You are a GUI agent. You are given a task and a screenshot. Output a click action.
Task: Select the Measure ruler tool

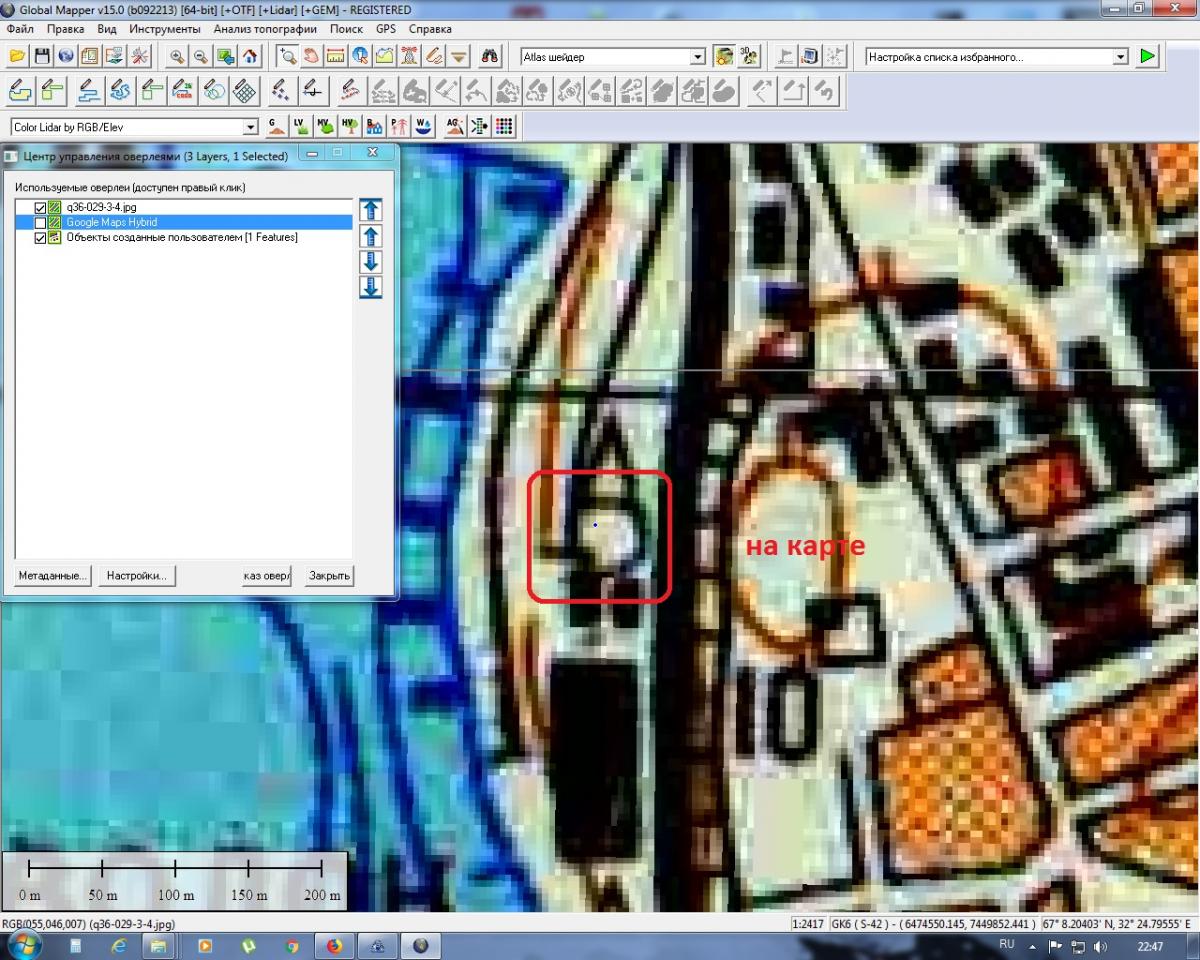[x=336, y=56]
